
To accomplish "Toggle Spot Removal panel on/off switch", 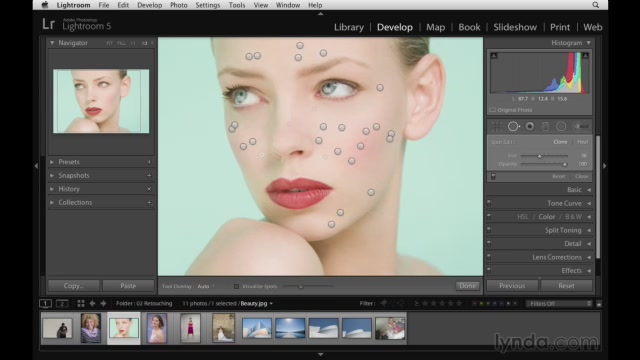I will [x=493, y=176].
